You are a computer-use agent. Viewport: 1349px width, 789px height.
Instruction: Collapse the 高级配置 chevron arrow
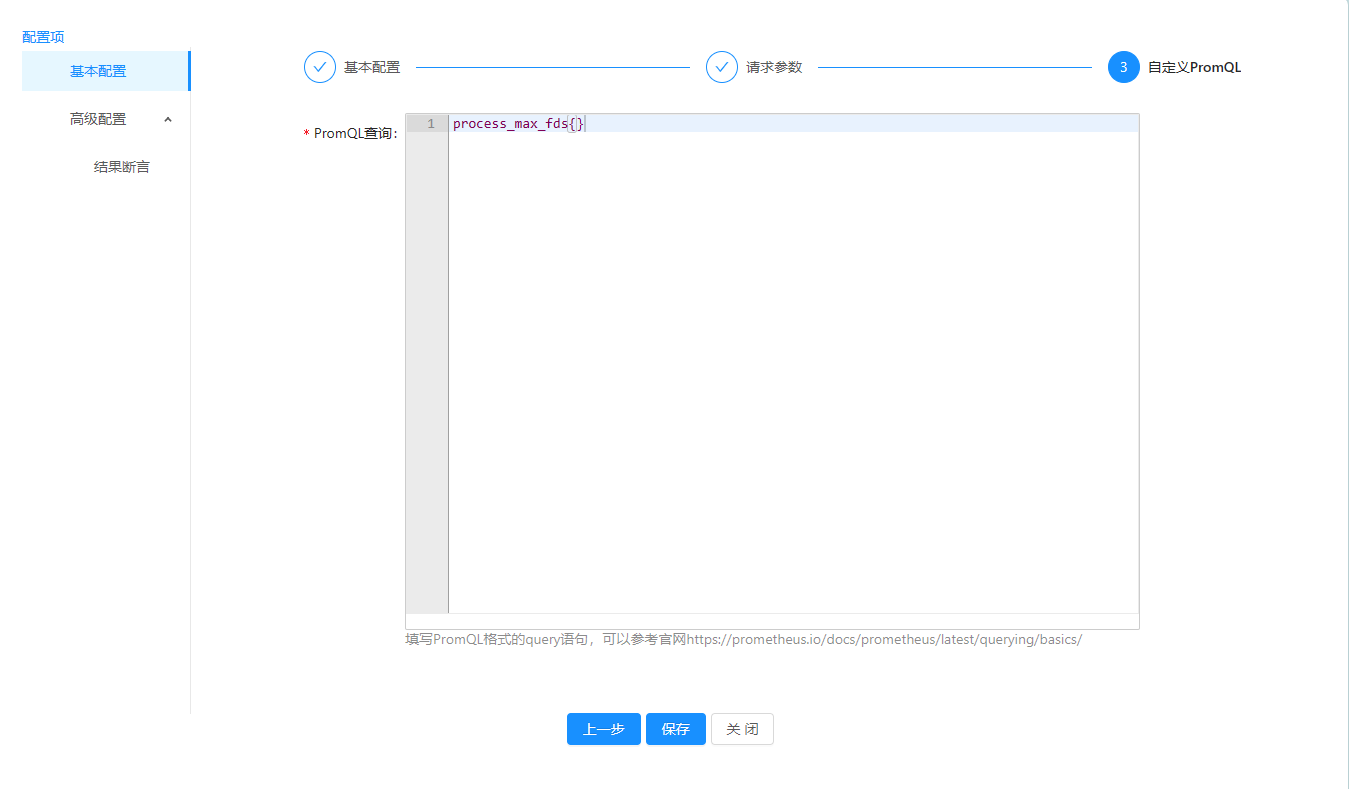click(x=168, y=119)
